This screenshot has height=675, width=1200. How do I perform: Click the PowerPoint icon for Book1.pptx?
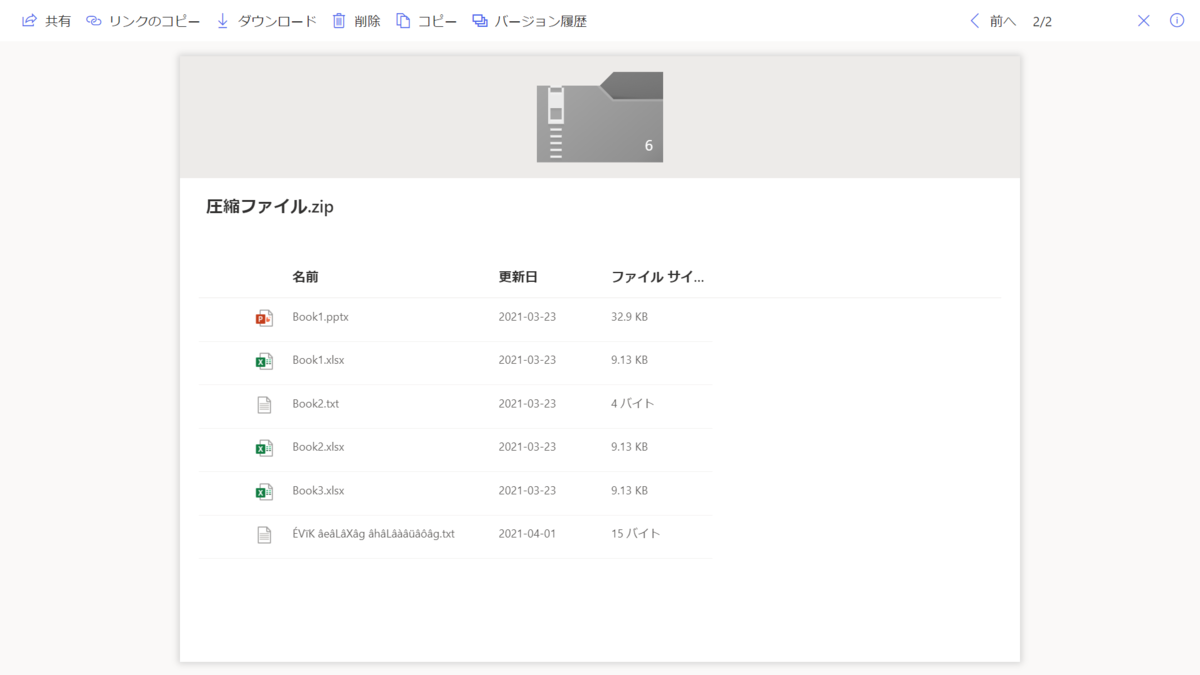tap(264, 318)
